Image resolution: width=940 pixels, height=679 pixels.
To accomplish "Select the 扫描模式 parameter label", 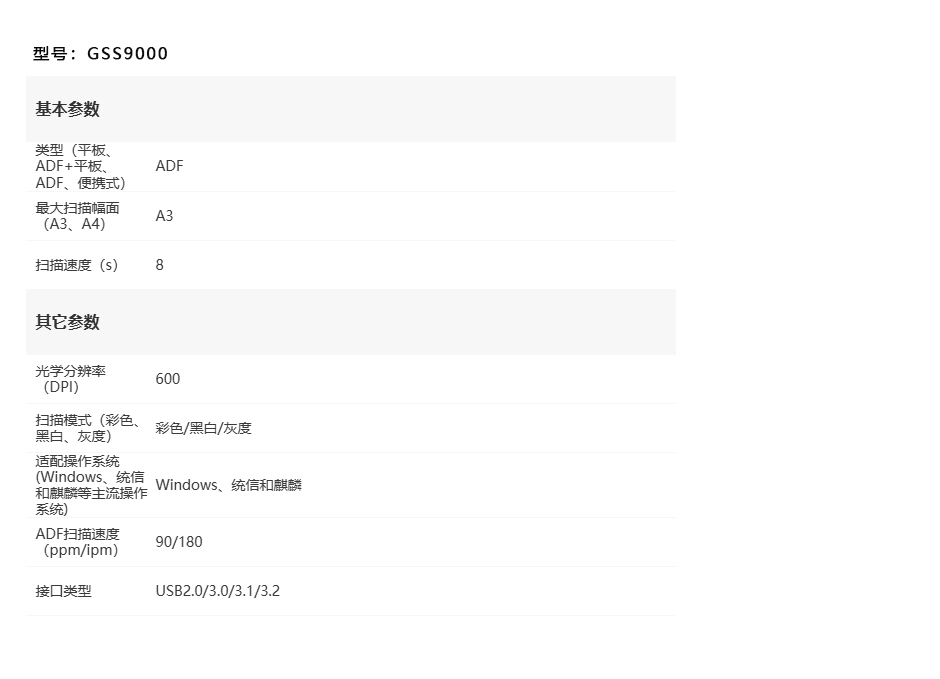I will tap(88, 428).
